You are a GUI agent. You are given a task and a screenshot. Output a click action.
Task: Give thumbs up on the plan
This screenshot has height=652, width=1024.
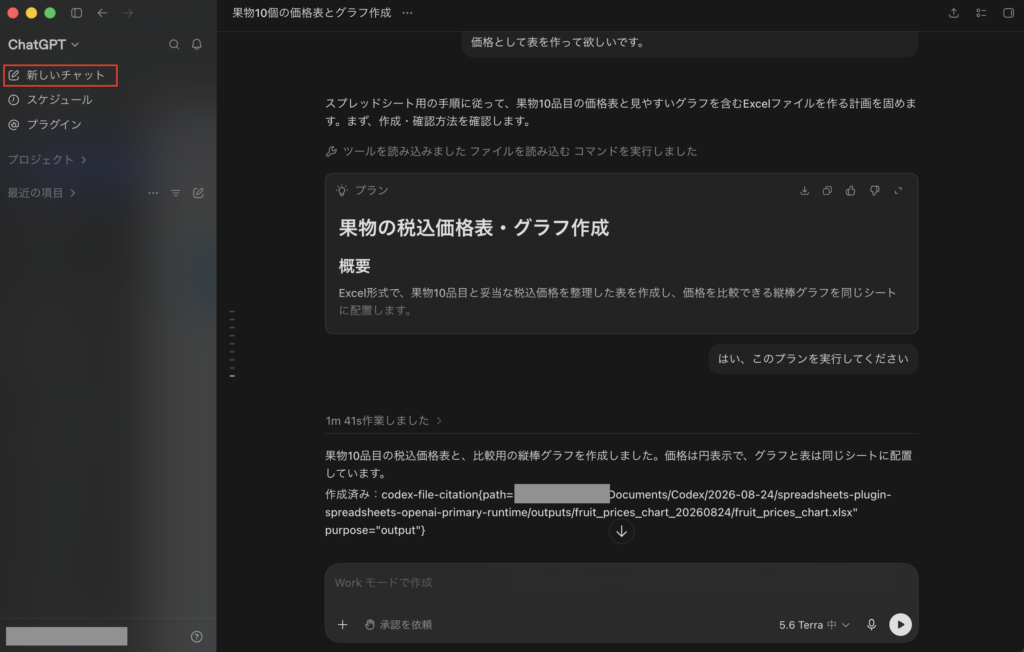(850, 191)
